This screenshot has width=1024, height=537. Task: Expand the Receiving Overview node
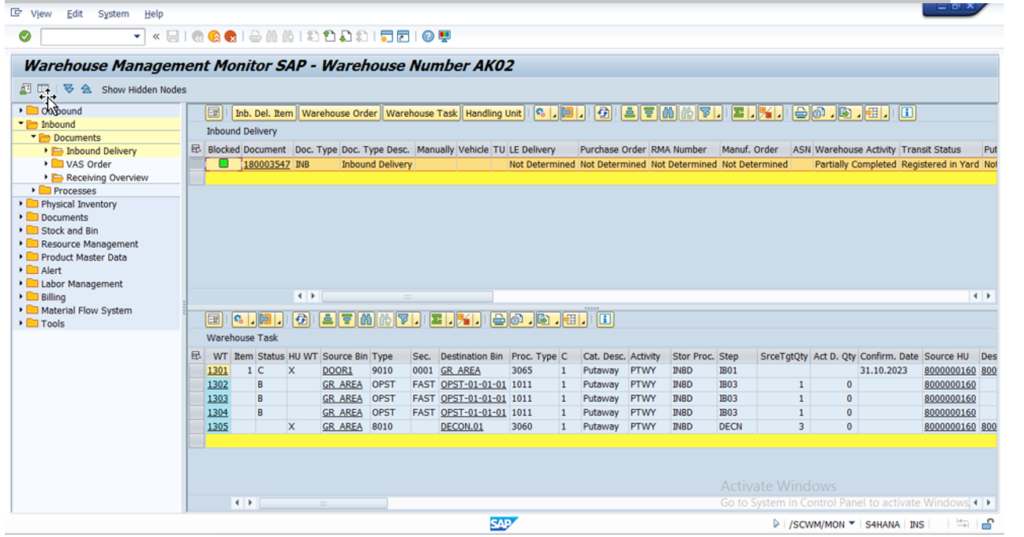coord(46,177)
